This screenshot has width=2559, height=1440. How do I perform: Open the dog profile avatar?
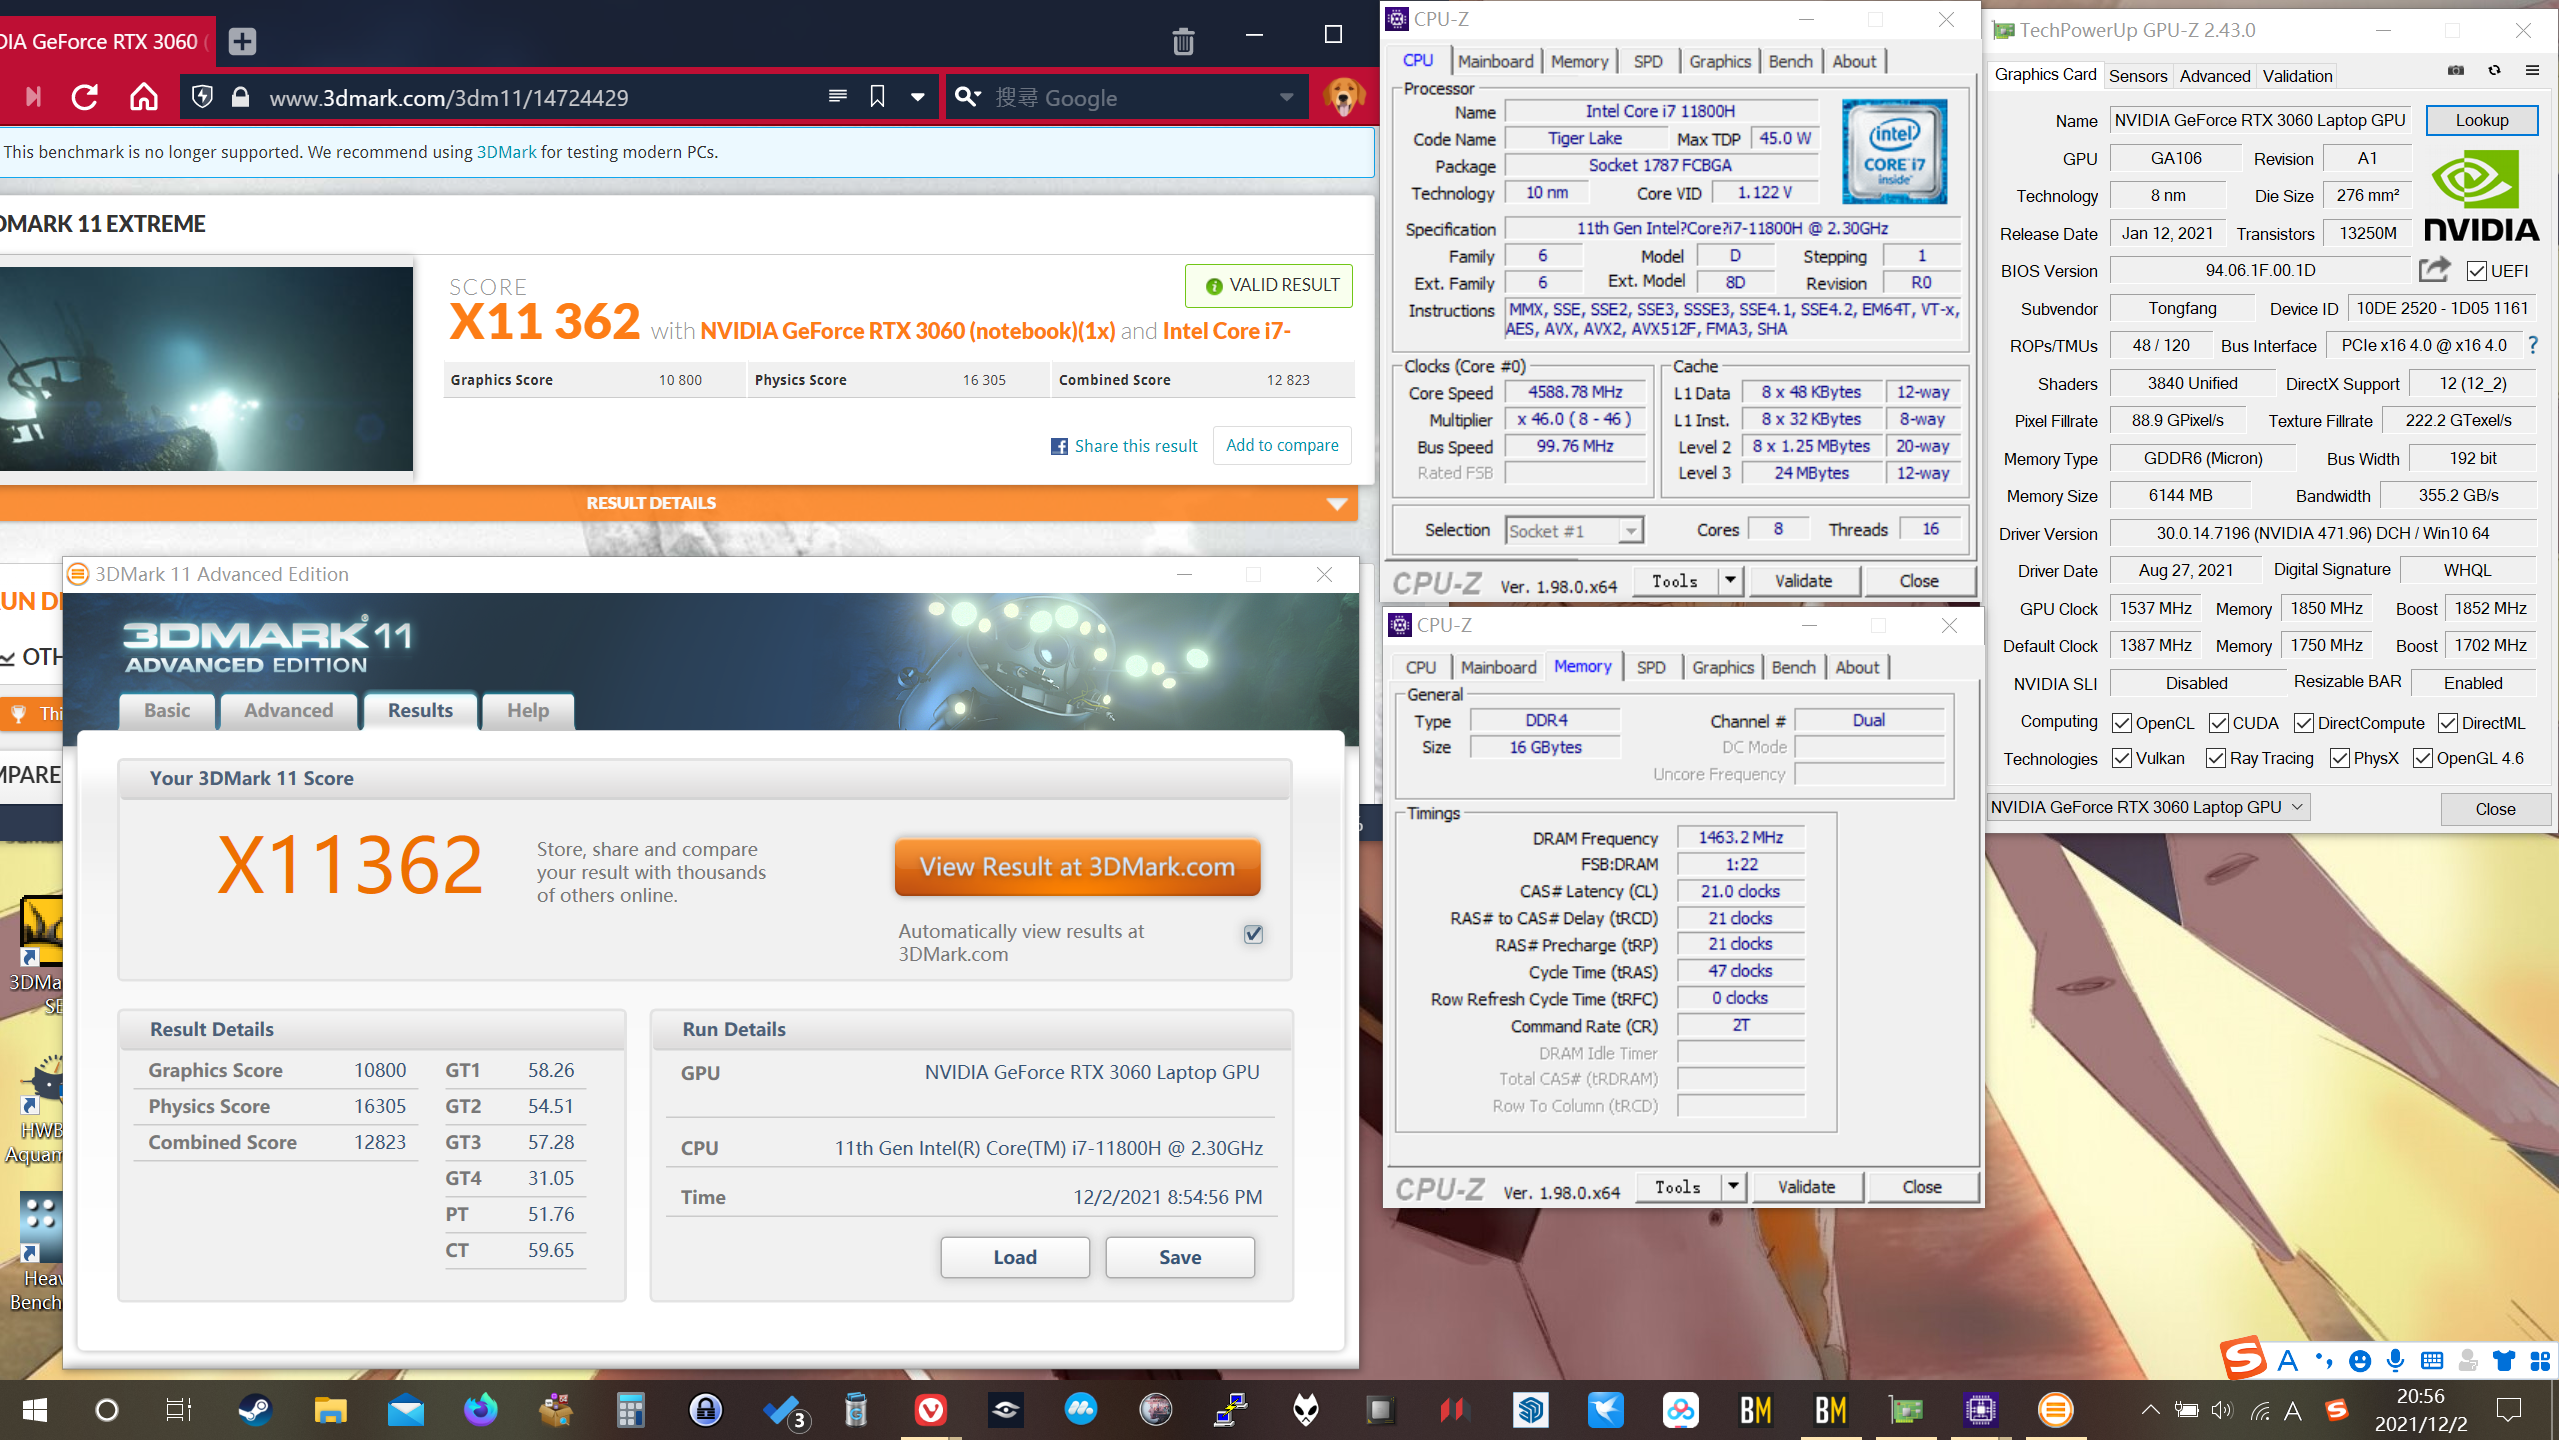point(1343,97)
